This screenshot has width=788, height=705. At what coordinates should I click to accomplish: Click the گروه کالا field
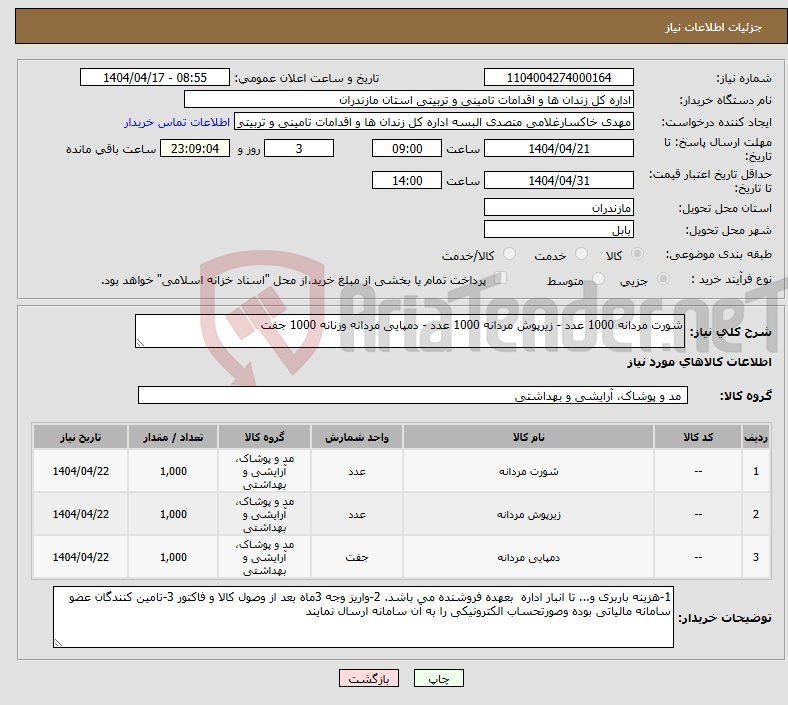pyautogui.click(x=413, y=395)
